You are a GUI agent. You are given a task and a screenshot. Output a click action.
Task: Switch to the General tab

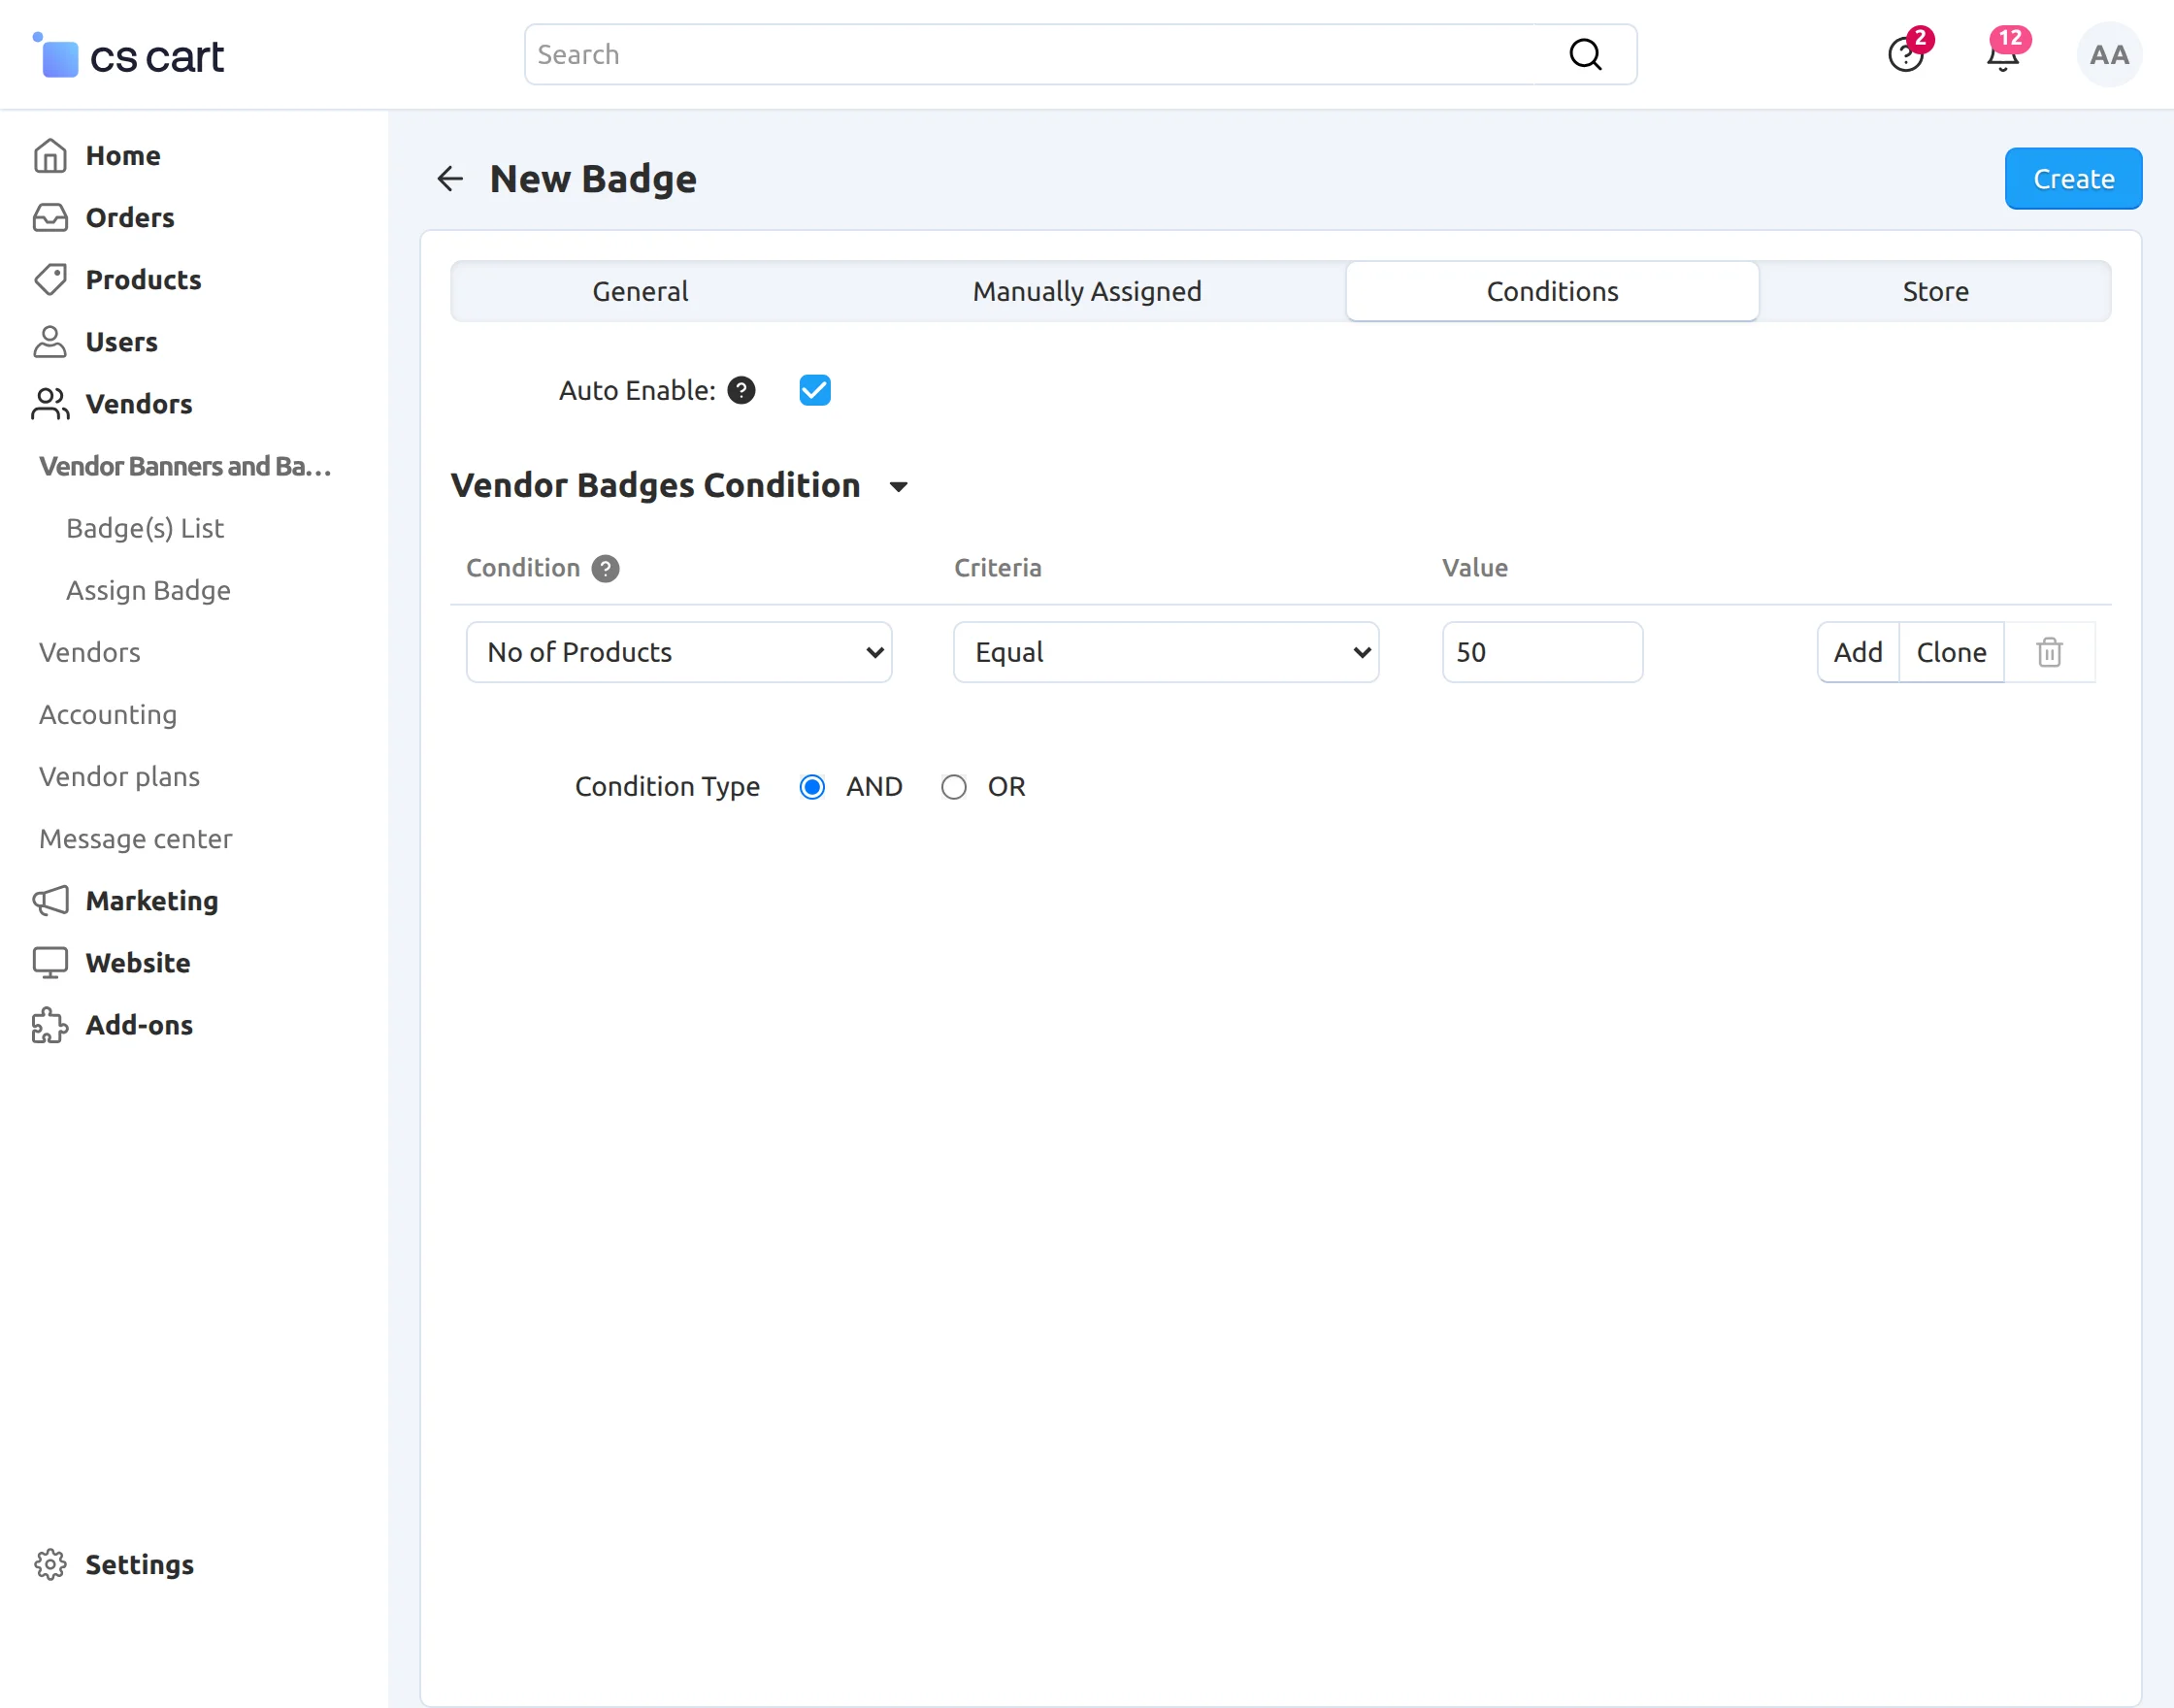pos(640,291)
